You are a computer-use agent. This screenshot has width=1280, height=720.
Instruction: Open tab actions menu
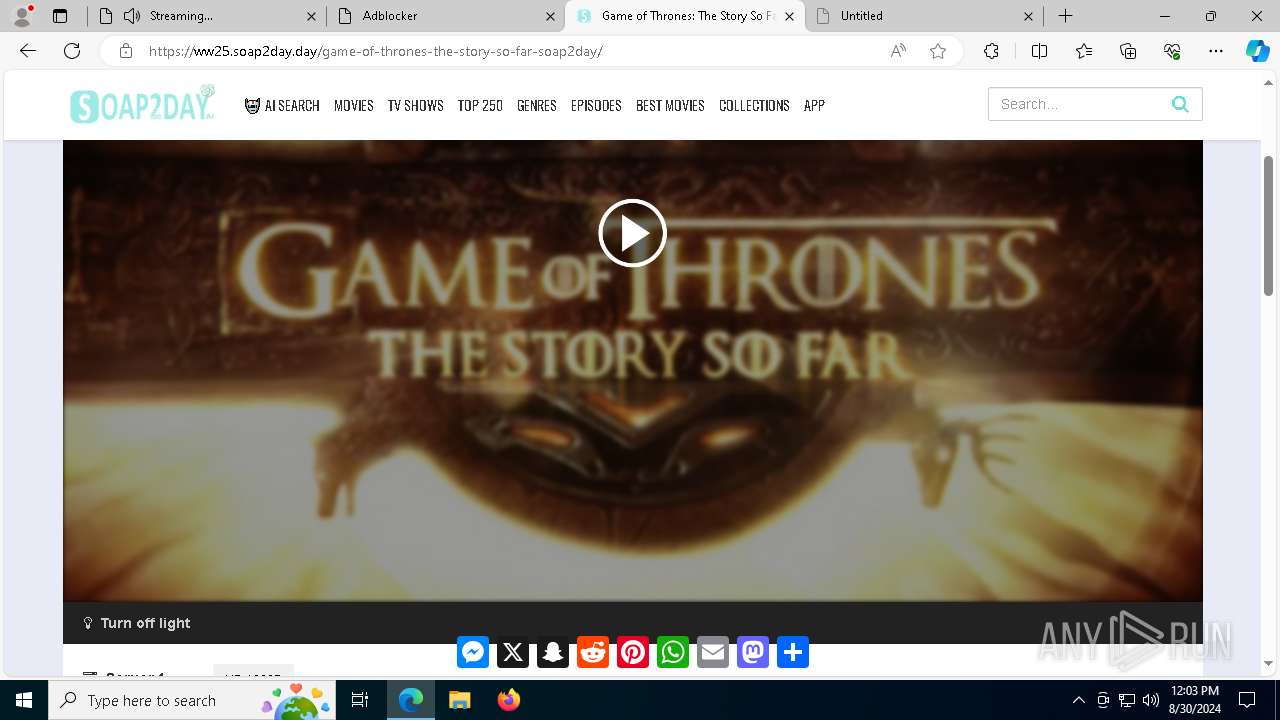(x=60, y=16)
